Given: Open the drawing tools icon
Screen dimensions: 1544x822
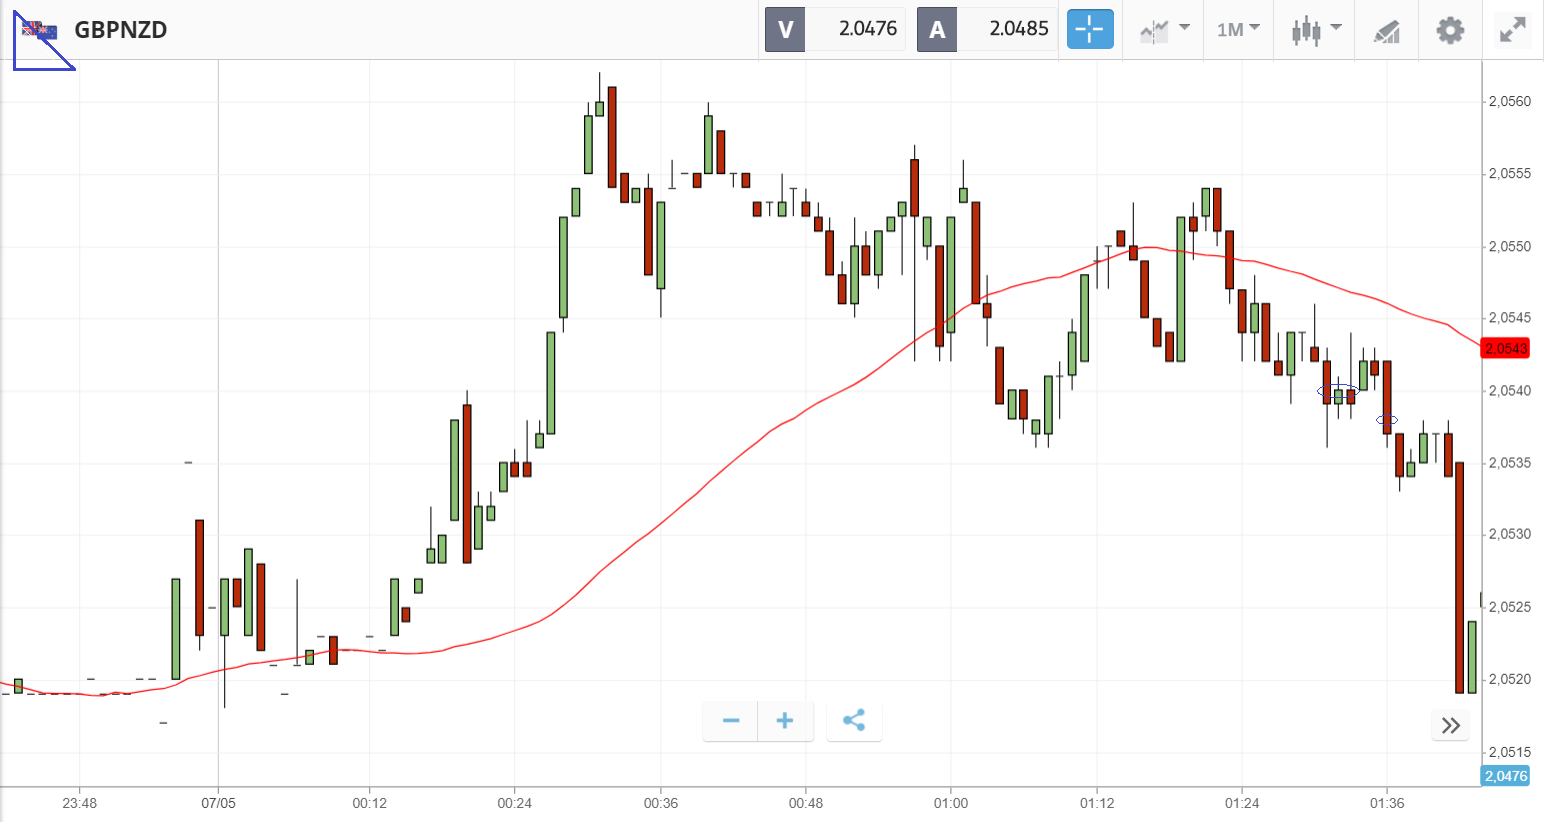Looking at the screenshot, I should (1386, 31).
